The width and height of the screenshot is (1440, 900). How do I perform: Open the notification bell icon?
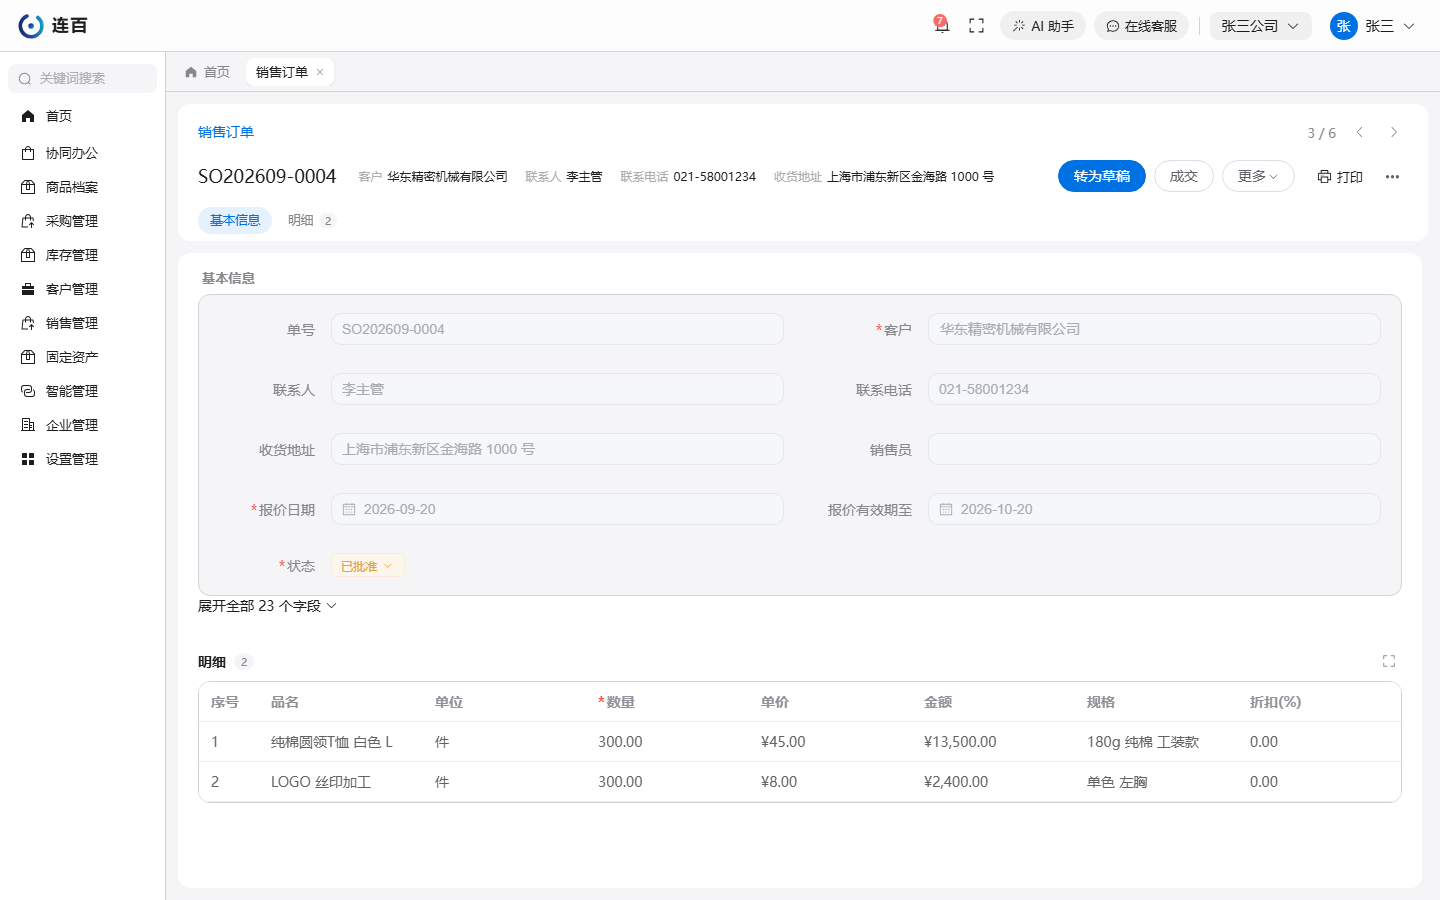pos(941,25)
